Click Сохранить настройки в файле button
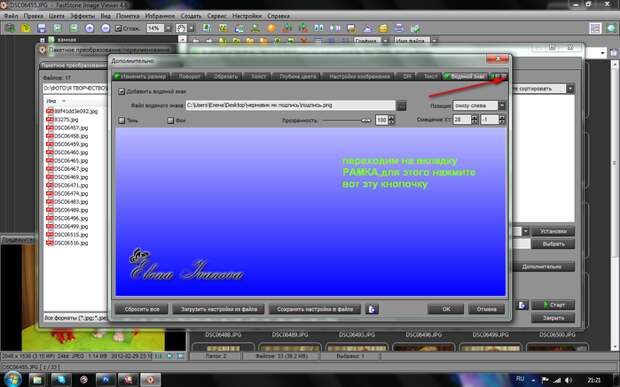Image resolution: width=620 pixels, height=387 pixels. click(315, 309)
